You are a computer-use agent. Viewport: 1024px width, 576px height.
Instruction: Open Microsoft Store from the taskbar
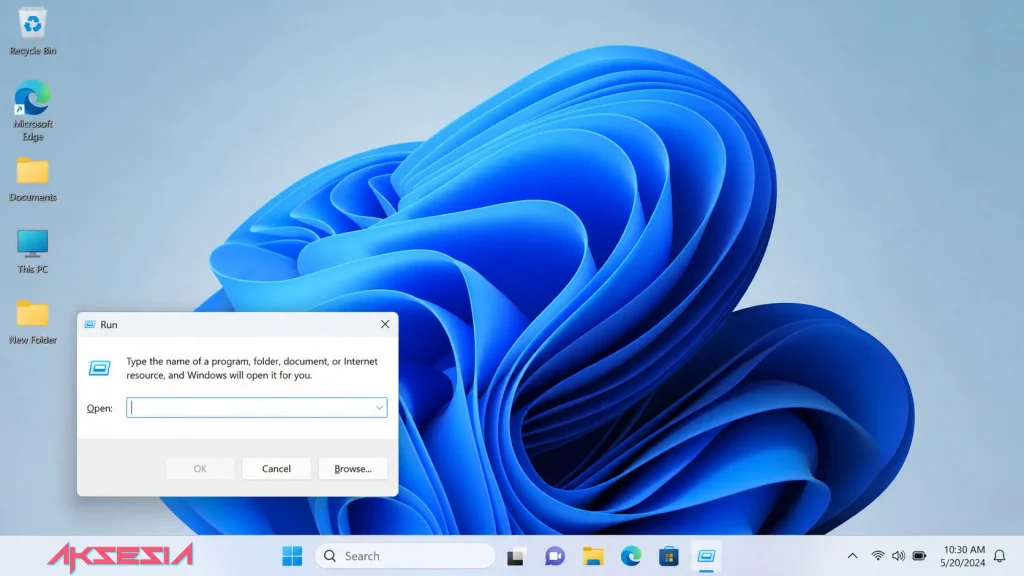[x=669, y=556]
